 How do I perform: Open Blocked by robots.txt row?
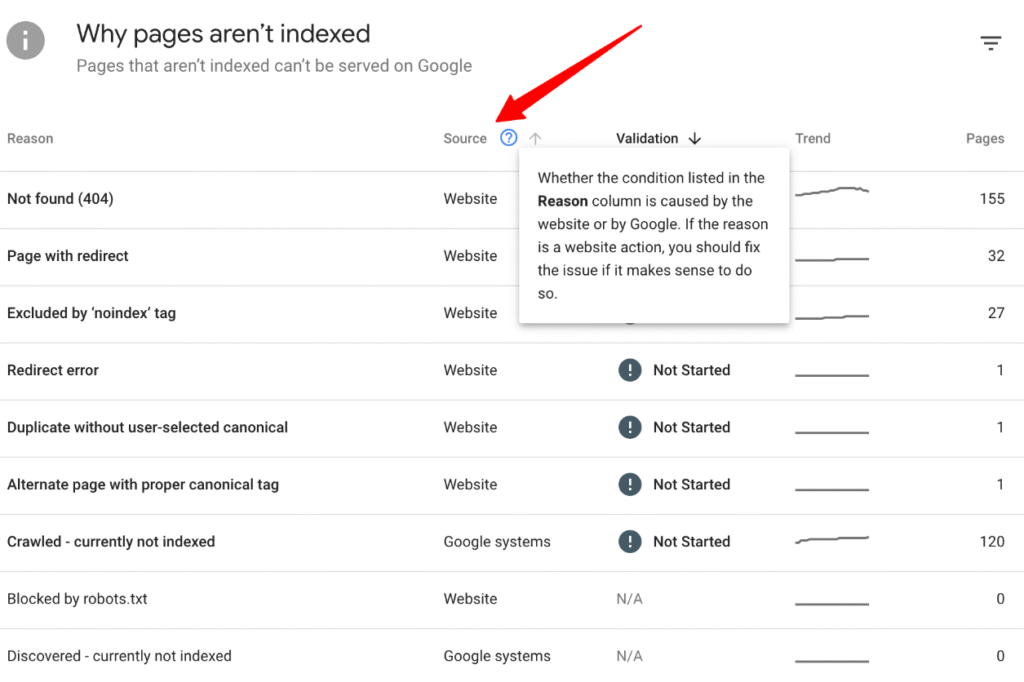coord(77,599)
